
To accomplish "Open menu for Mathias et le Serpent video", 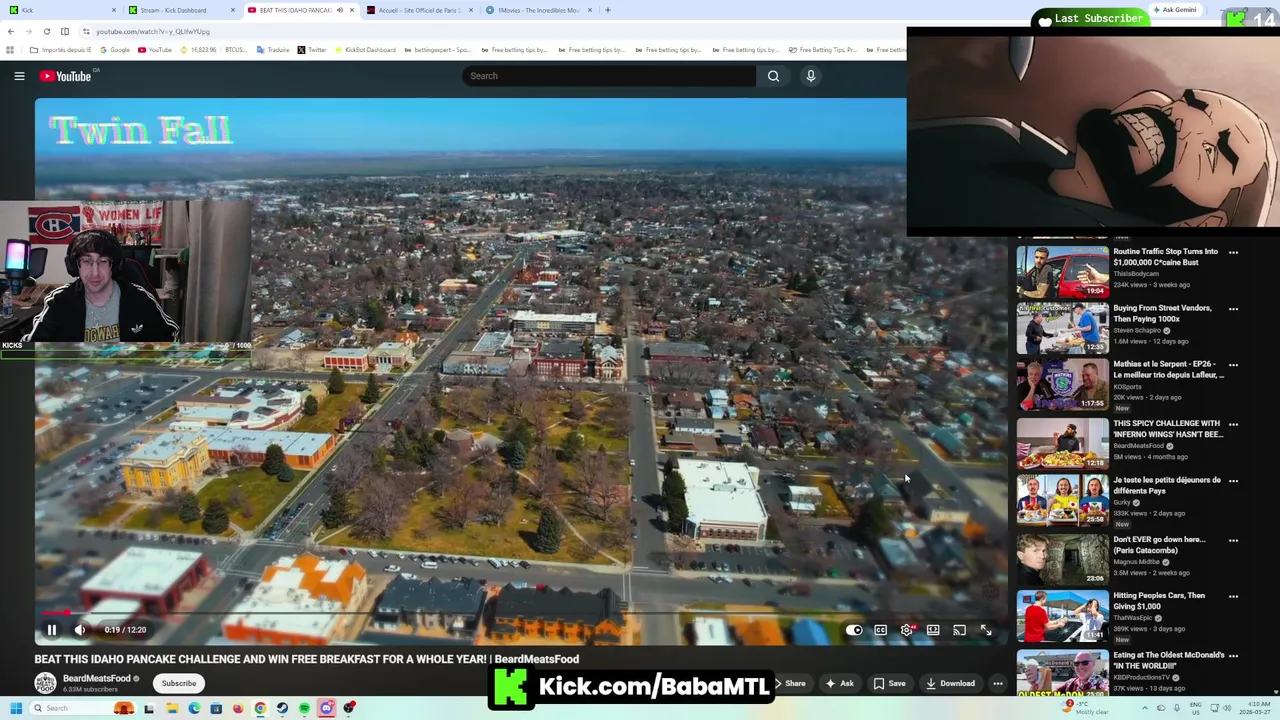I will point(1233,365).
